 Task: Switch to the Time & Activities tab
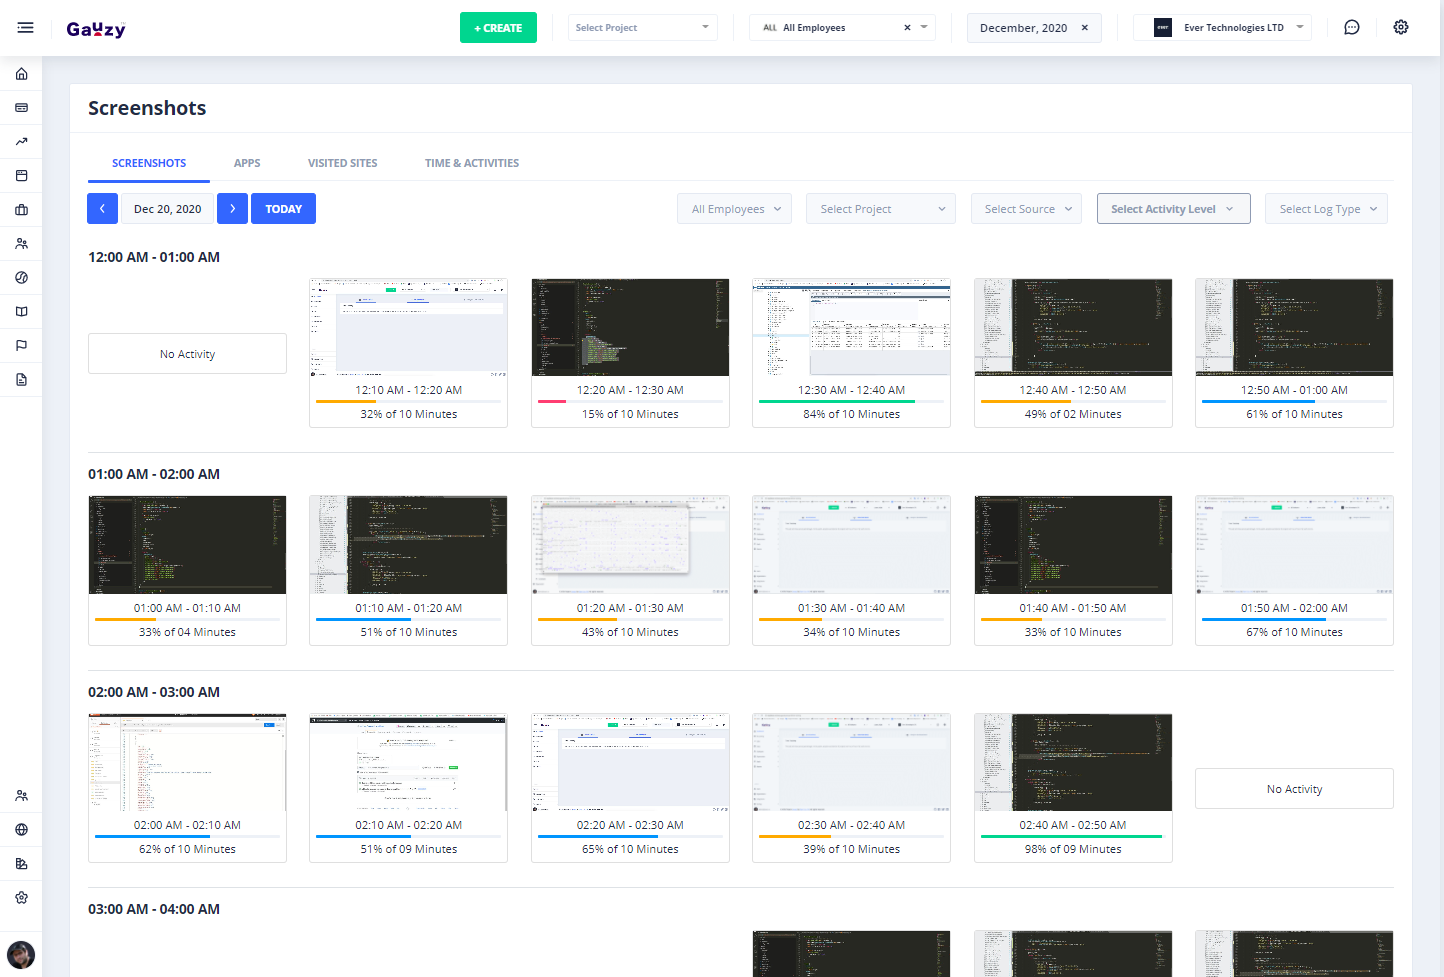point(471,163)
